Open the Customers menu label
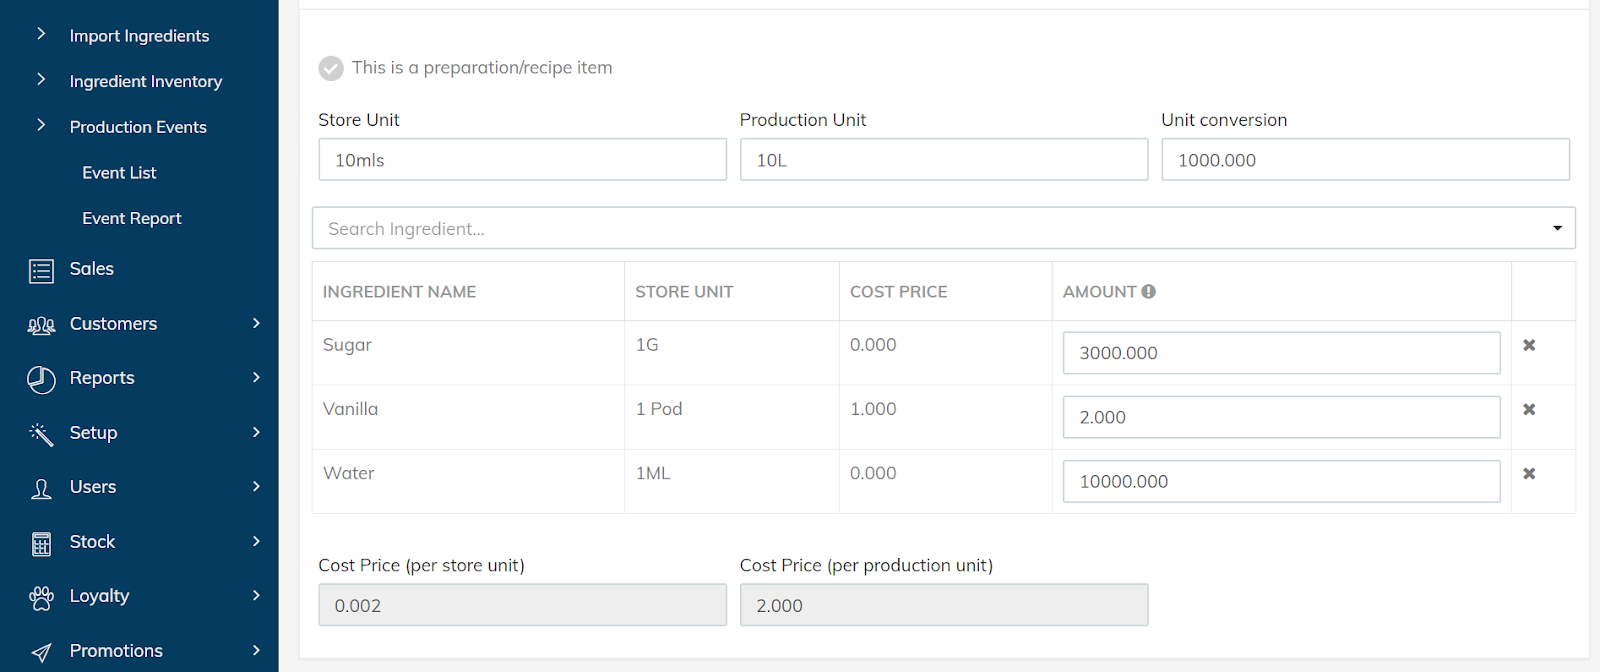This screenshot has width=1600, height=672. (113, 323)
